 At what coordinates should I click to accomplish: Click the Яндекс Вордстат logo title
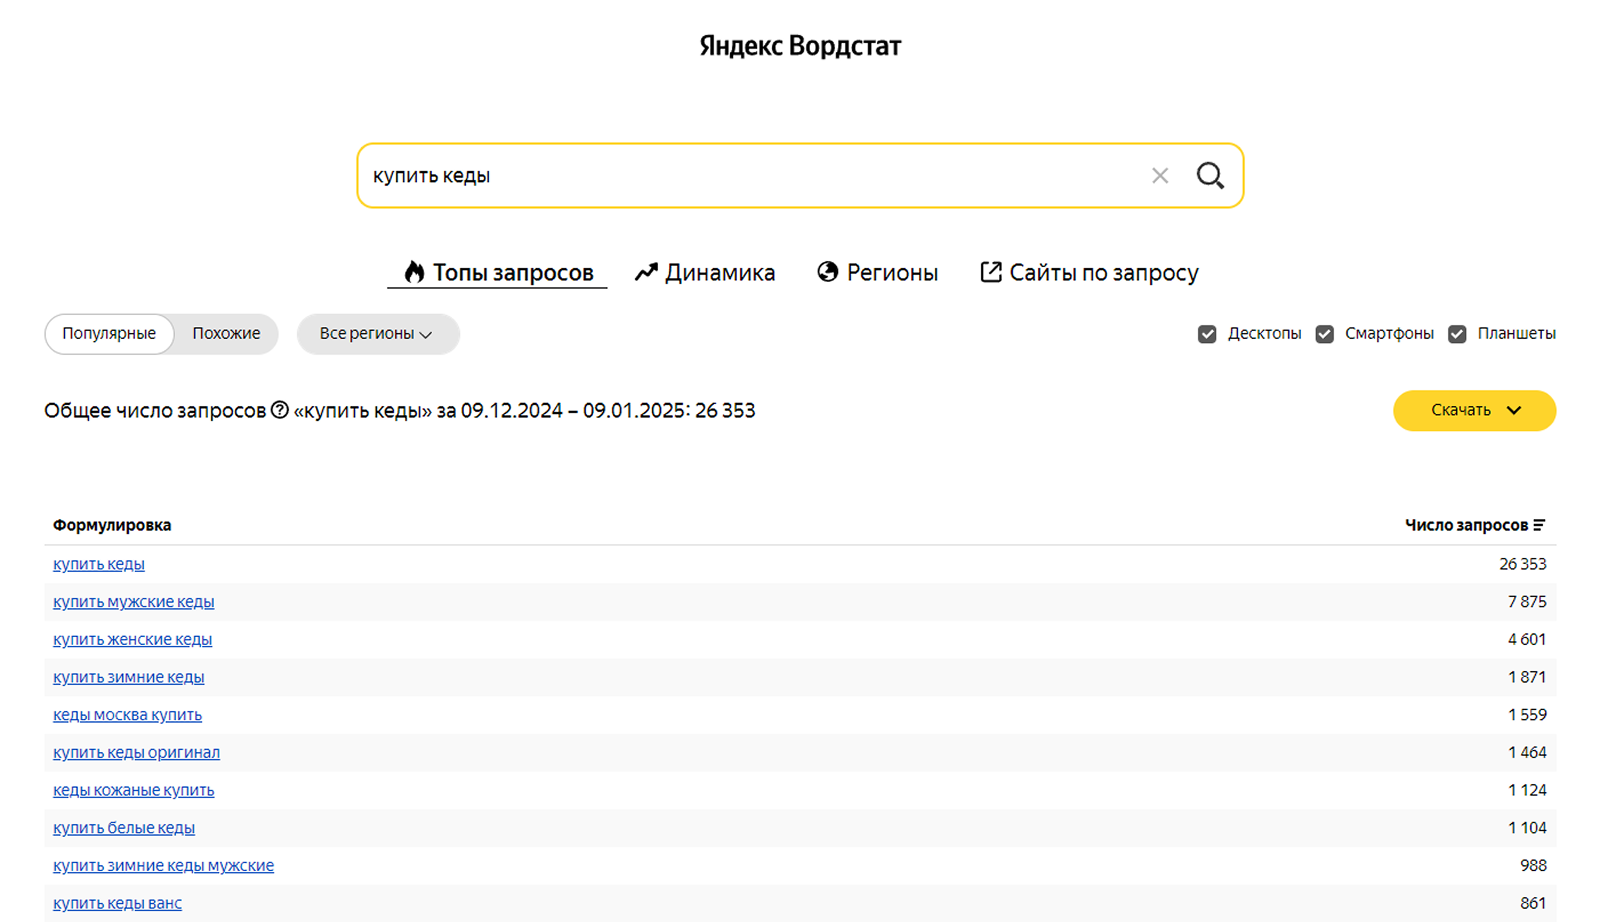pyautogui.click(x=800, y=46)
